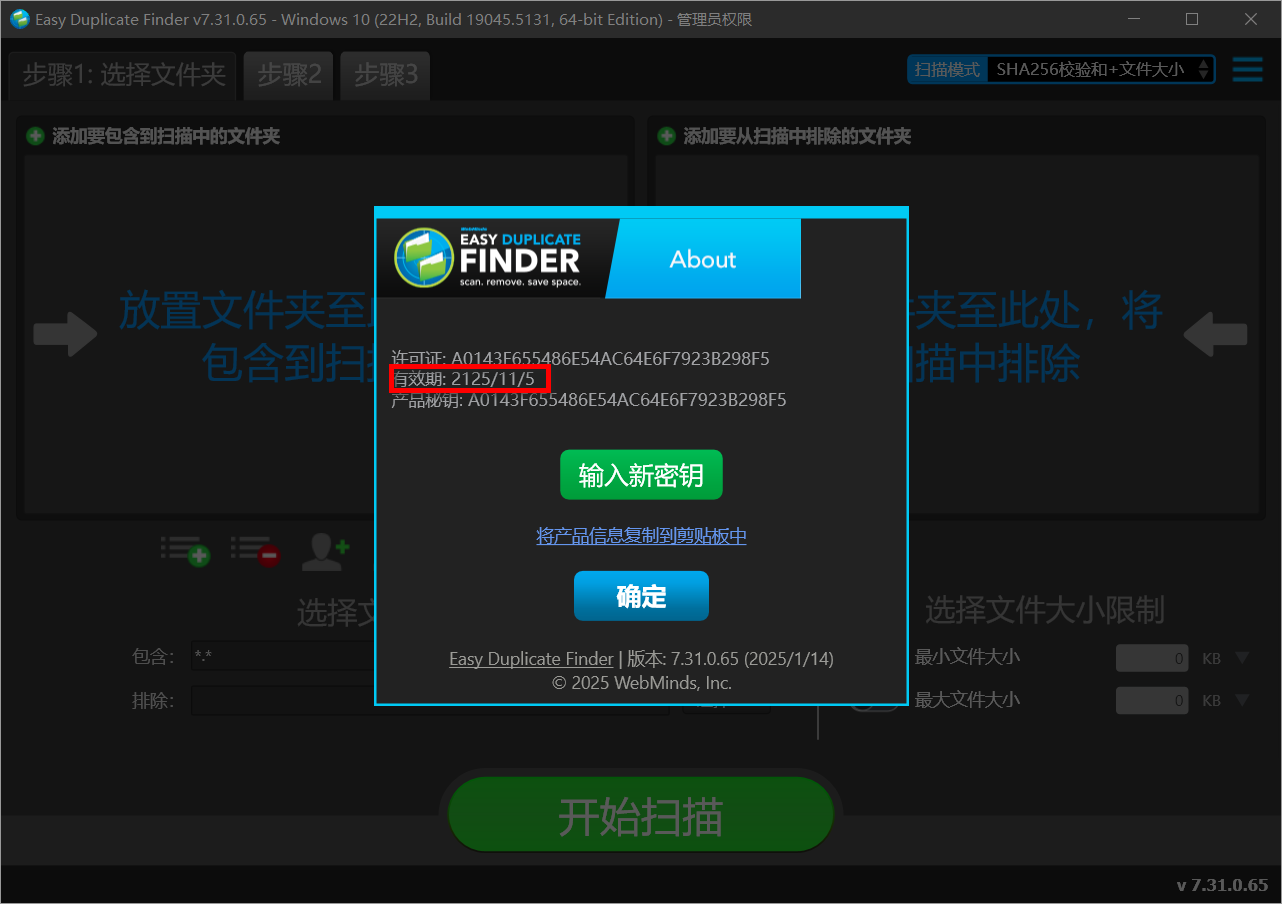Open the hamburger menu in top right
Viewport: 1282px width, 904px height.
click(1247, 70)
